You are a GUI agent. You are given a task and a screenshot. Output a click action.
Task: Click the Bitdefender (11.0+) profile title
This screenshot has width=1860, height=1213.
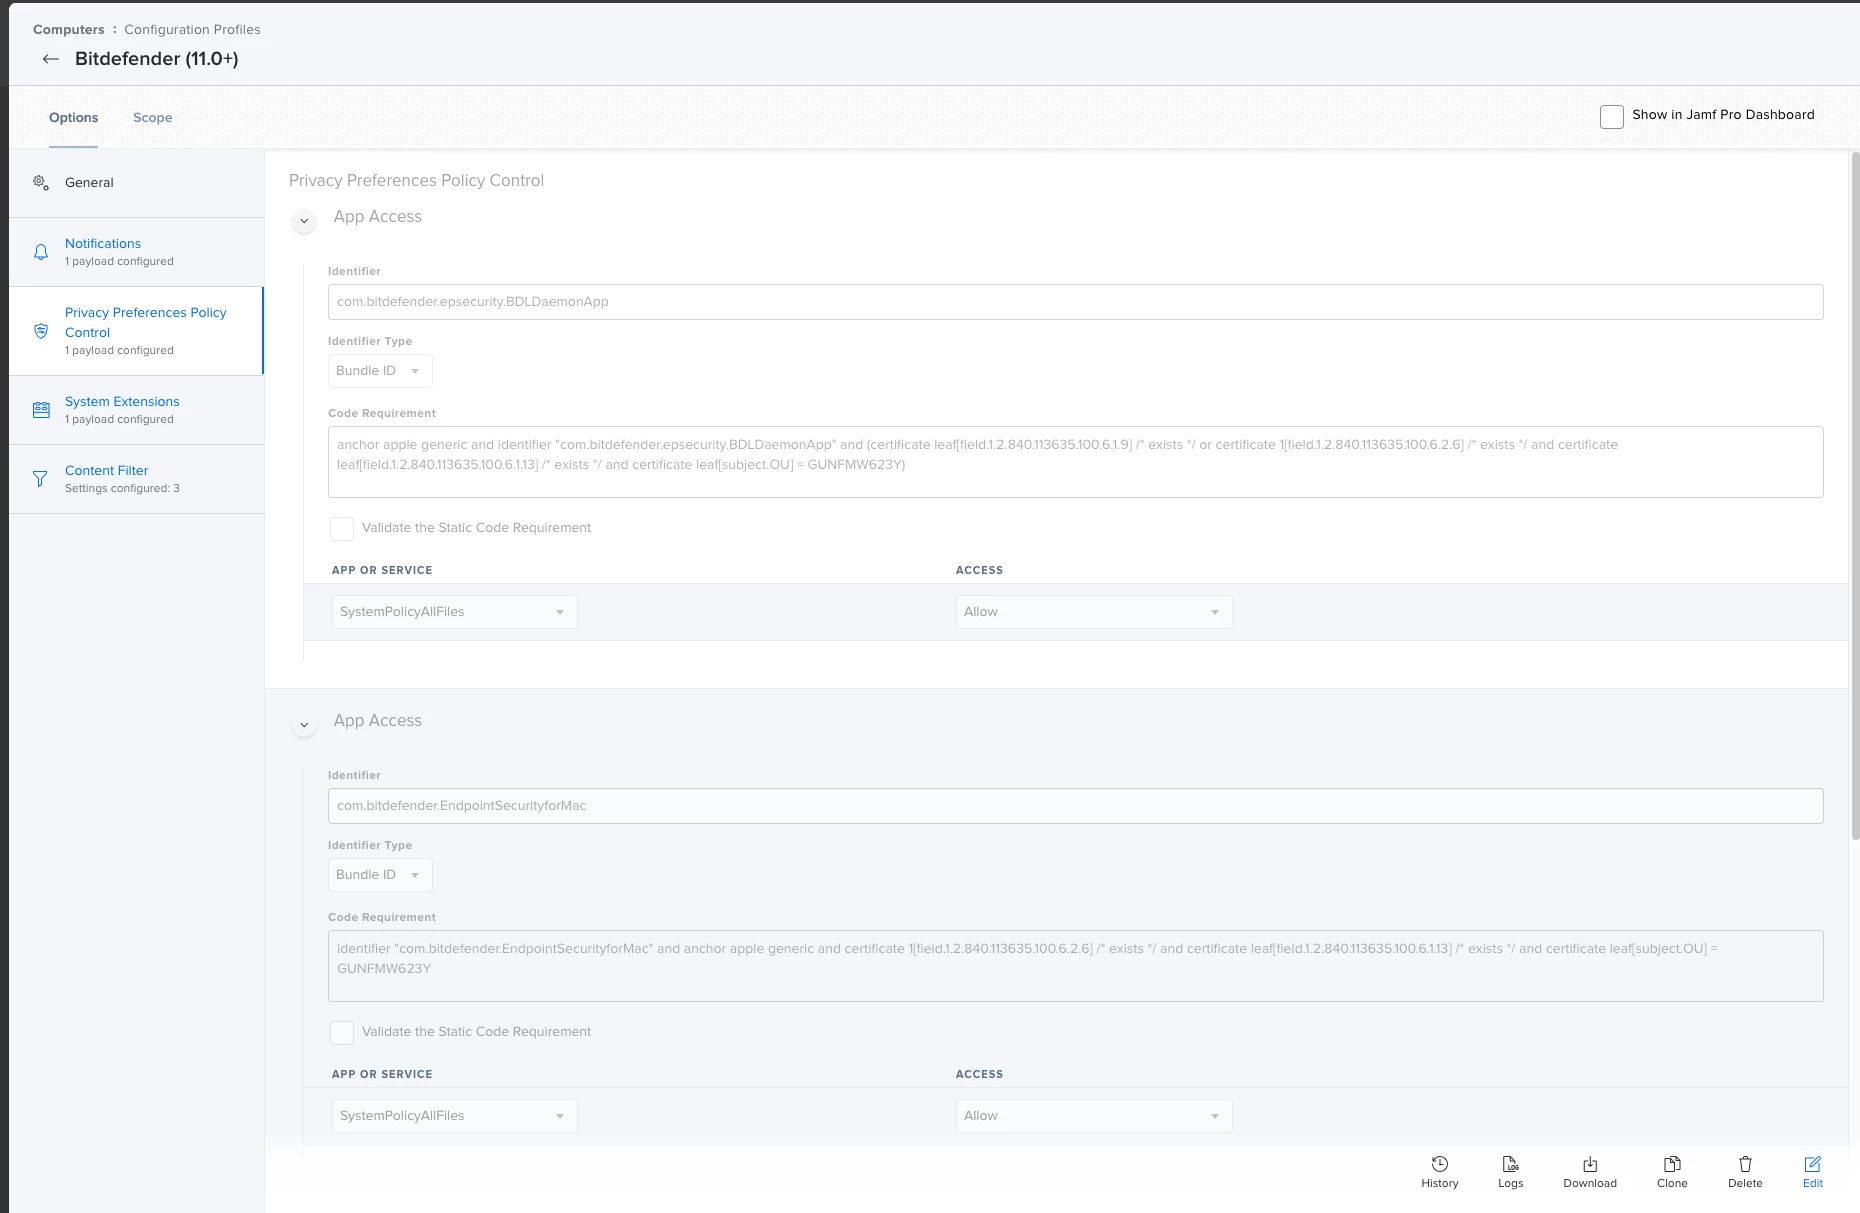(157, 59)
